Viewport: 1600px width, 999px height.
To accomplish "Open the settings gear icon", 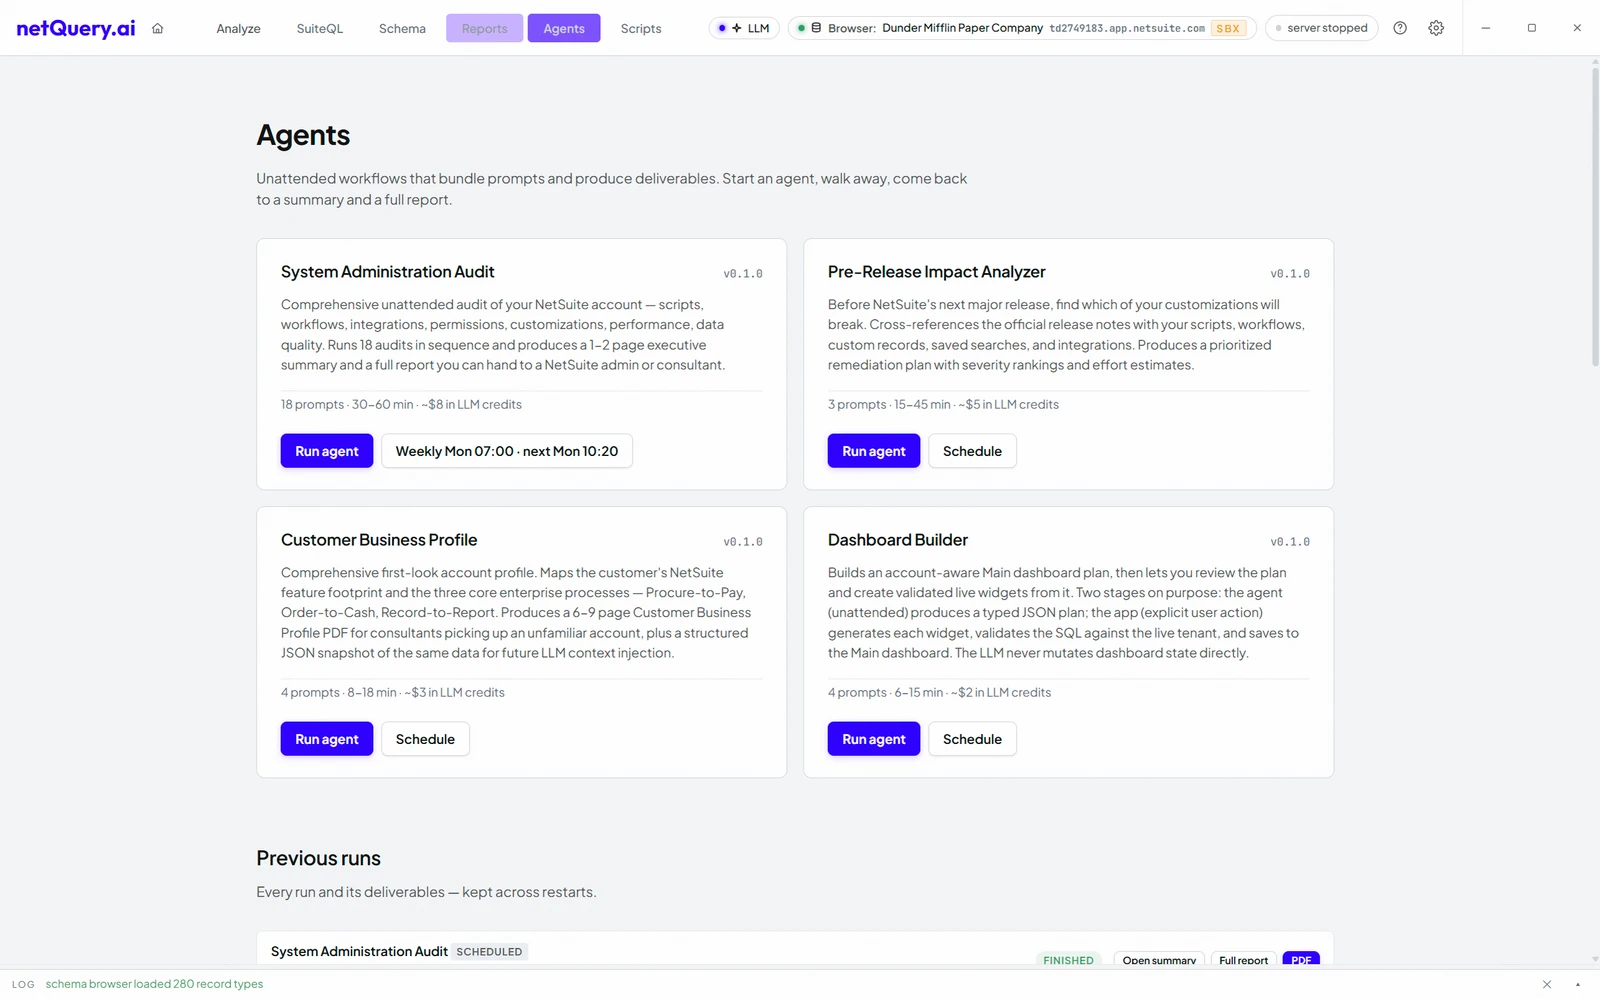I will coord(1436,28).
